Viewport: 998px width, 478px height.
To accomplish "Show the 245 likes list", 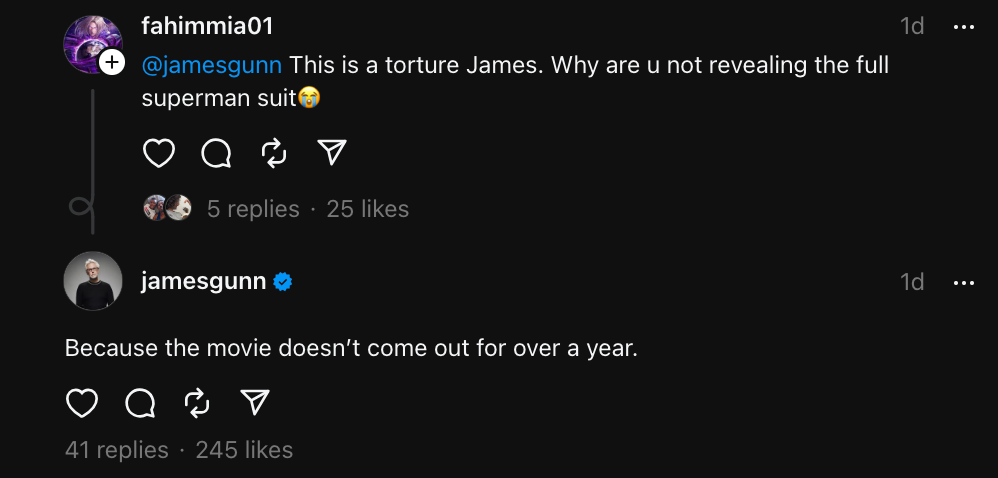I will click(x=245, y=450).
